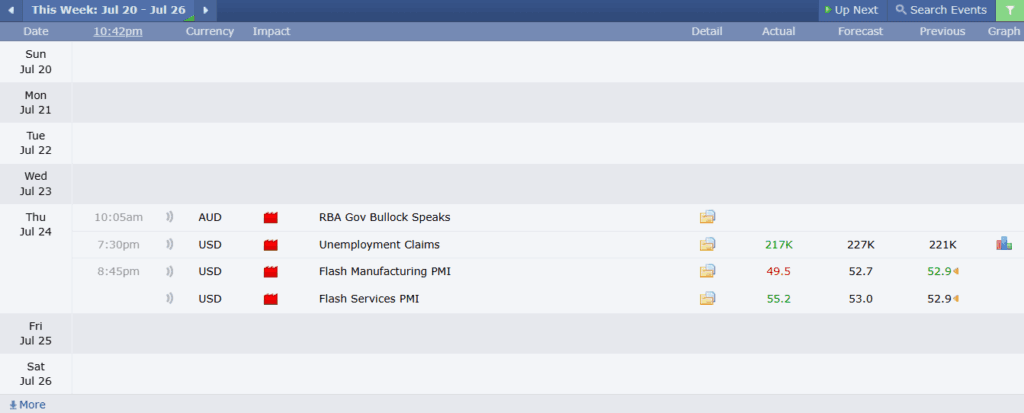Screen dimensions: 1024x413
Task: Toggle sound alert for RBA Gov Bullock Speaks
Action: coord(170,217)
